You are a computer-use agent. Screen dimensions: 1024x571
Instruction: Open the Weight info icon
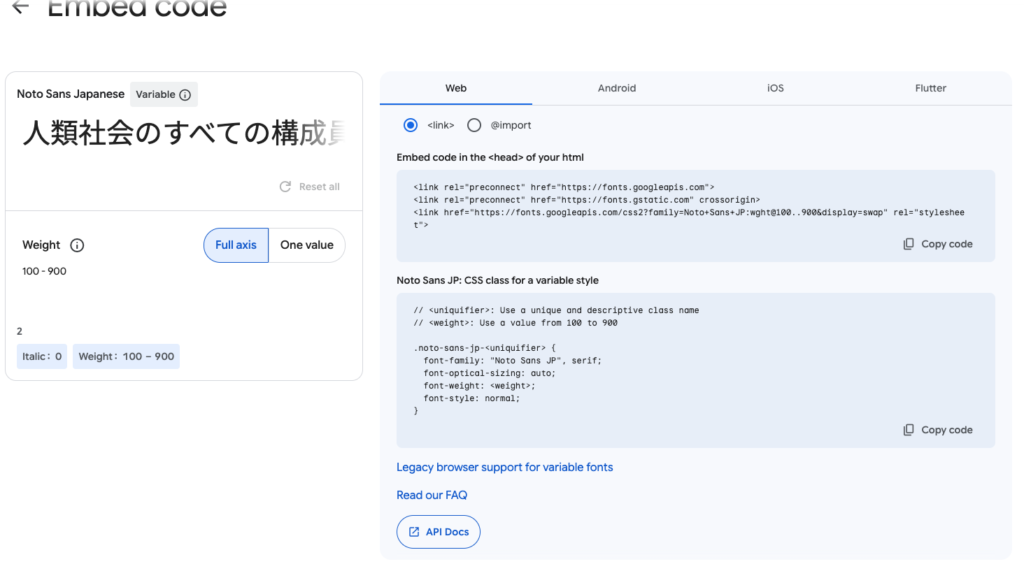pyautogui.click(x=77, y=245)
